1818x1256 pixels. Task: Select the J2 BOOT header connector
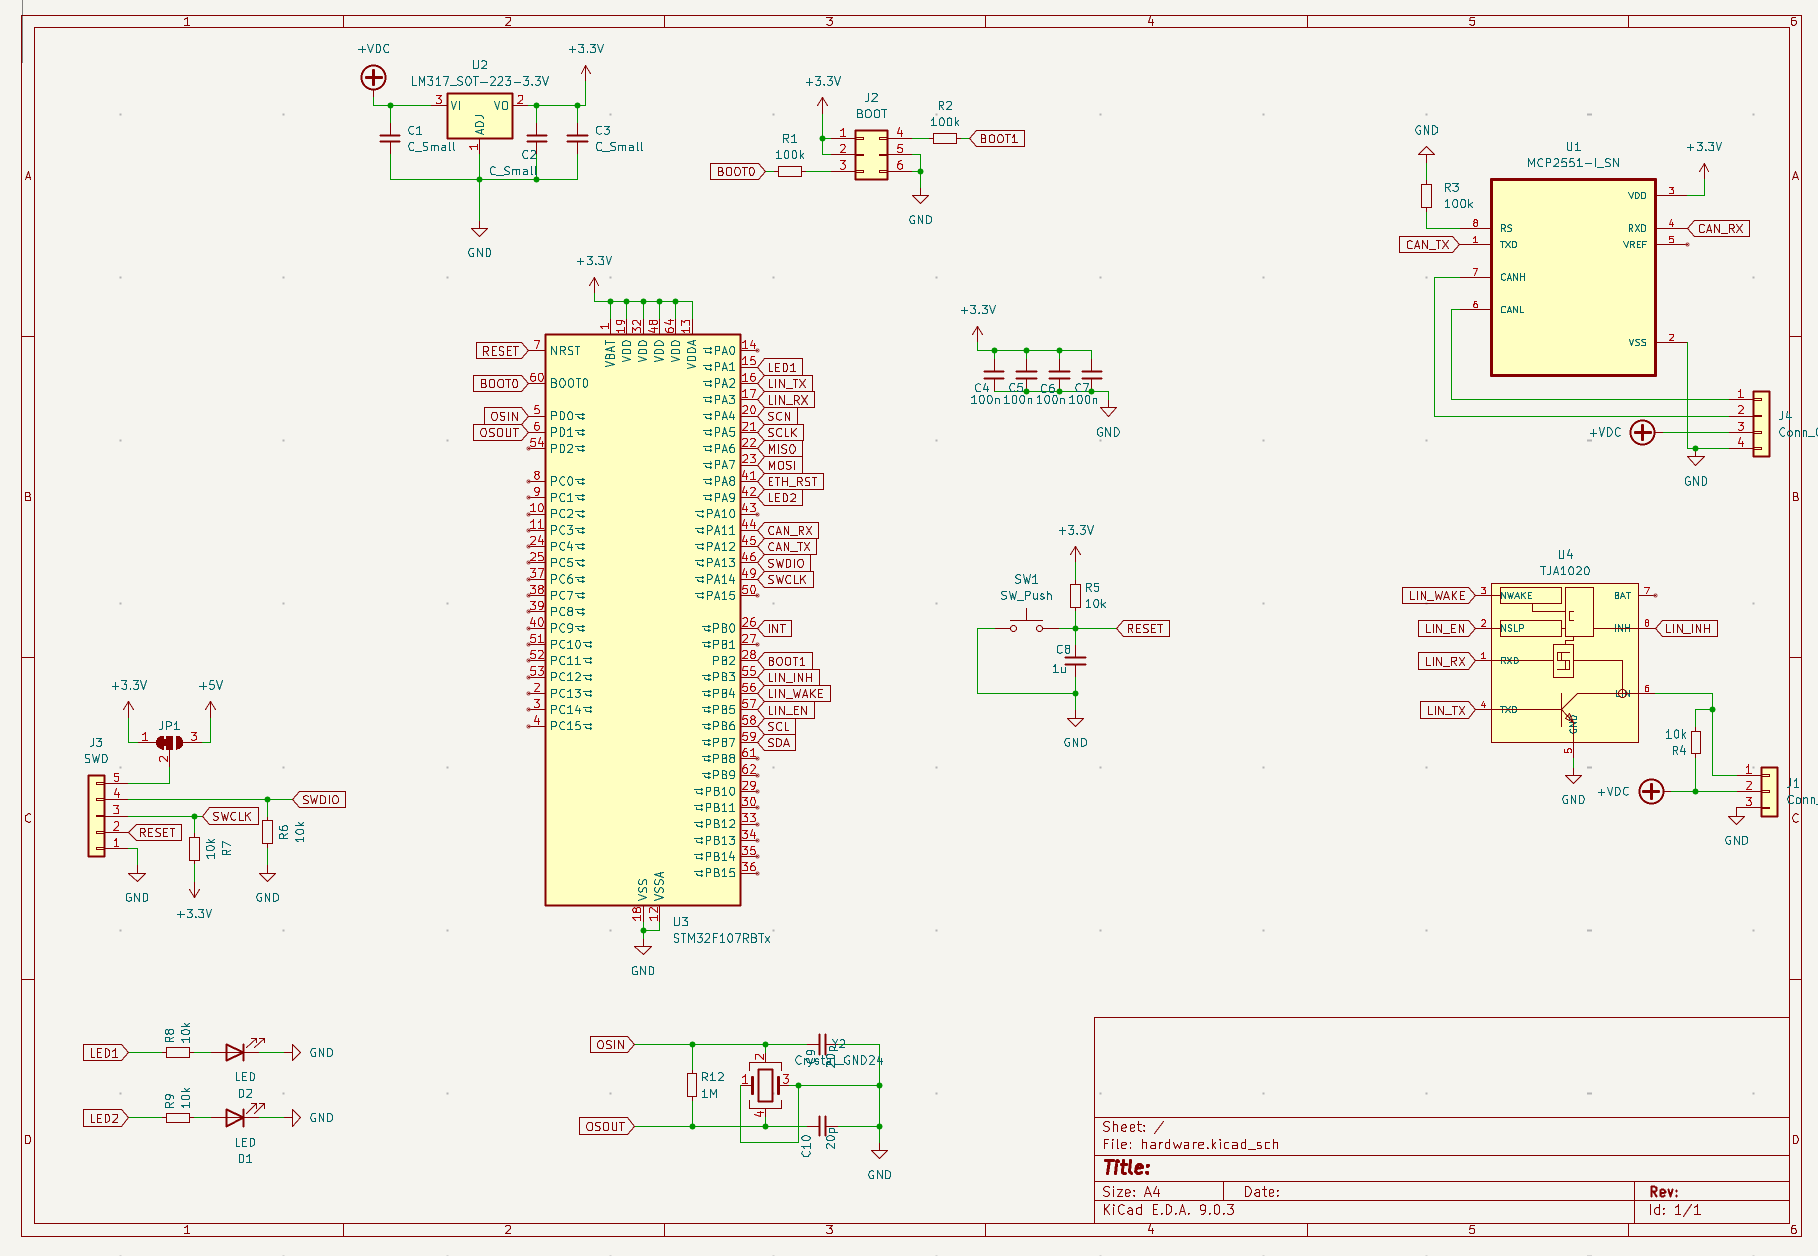[871, 155]
